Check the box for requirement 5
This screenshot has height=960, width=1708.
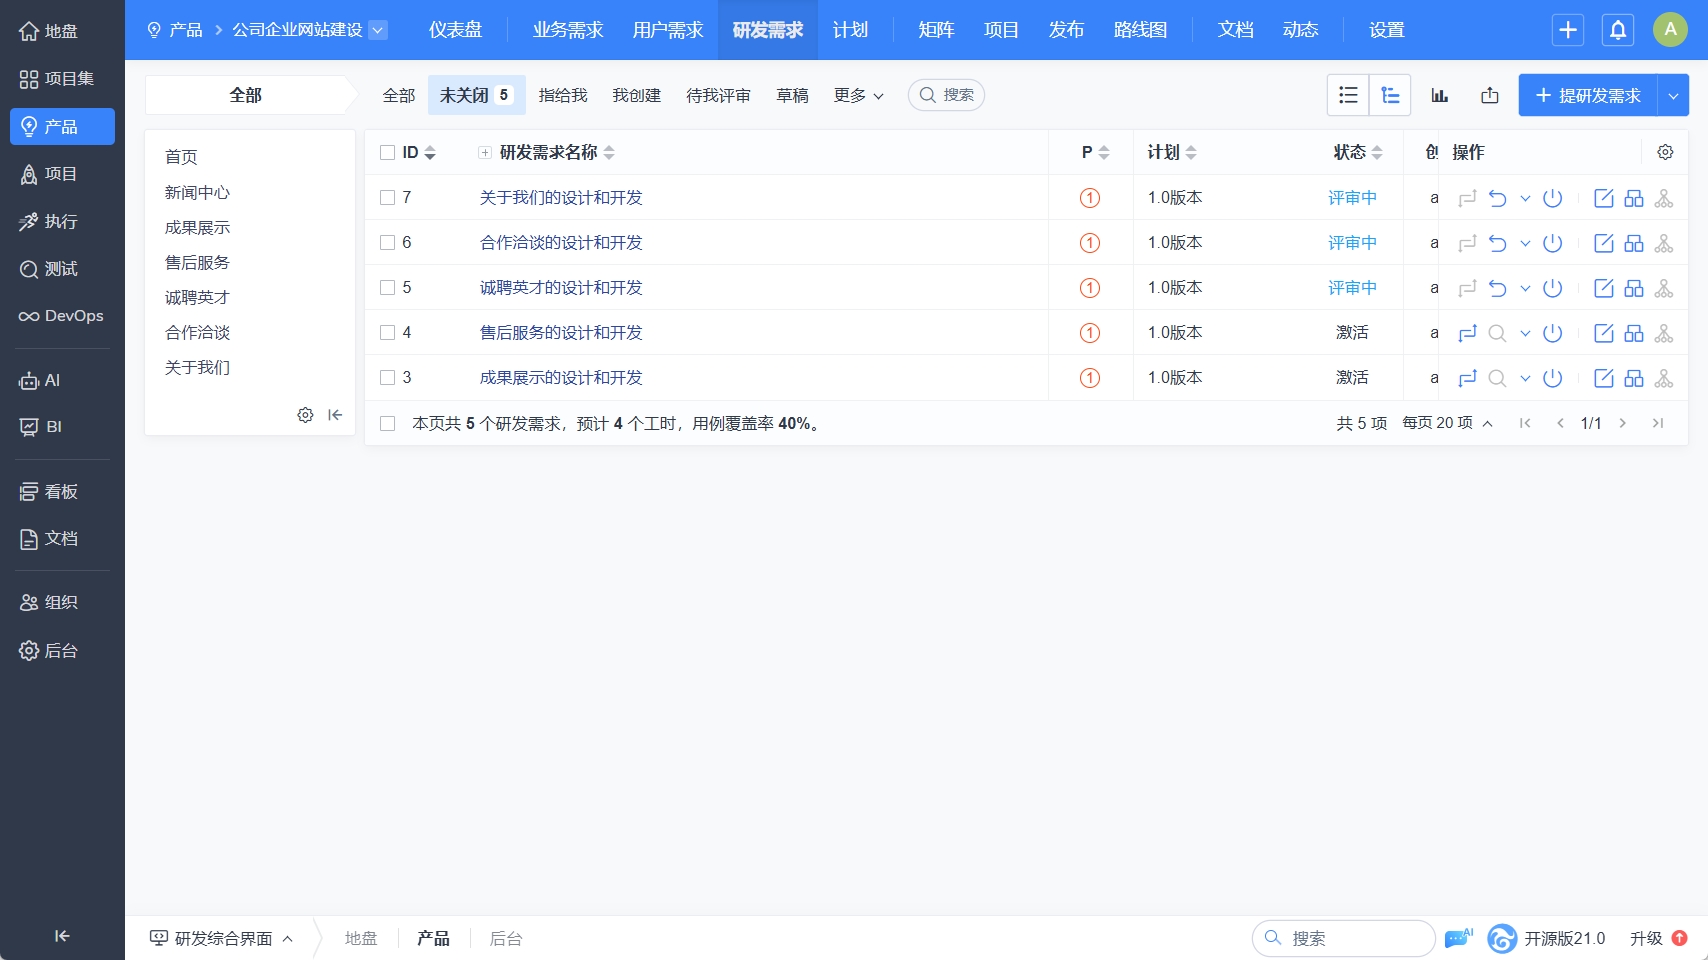388,288
